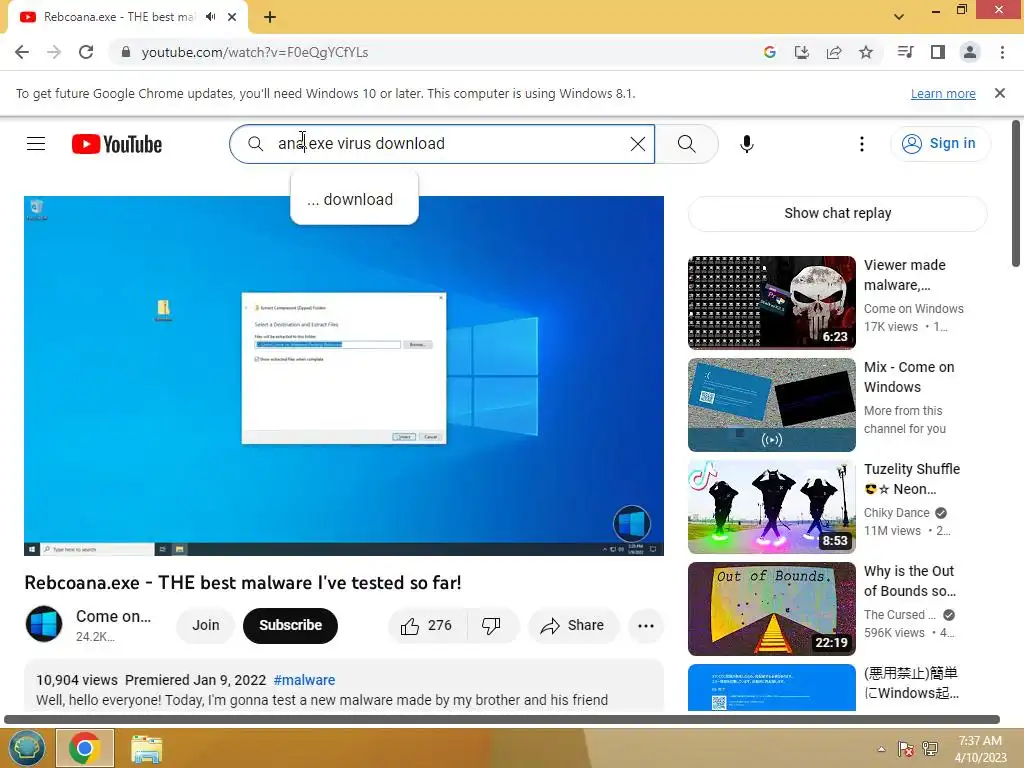Open more actions ellipsis under video

coord(646,626)
